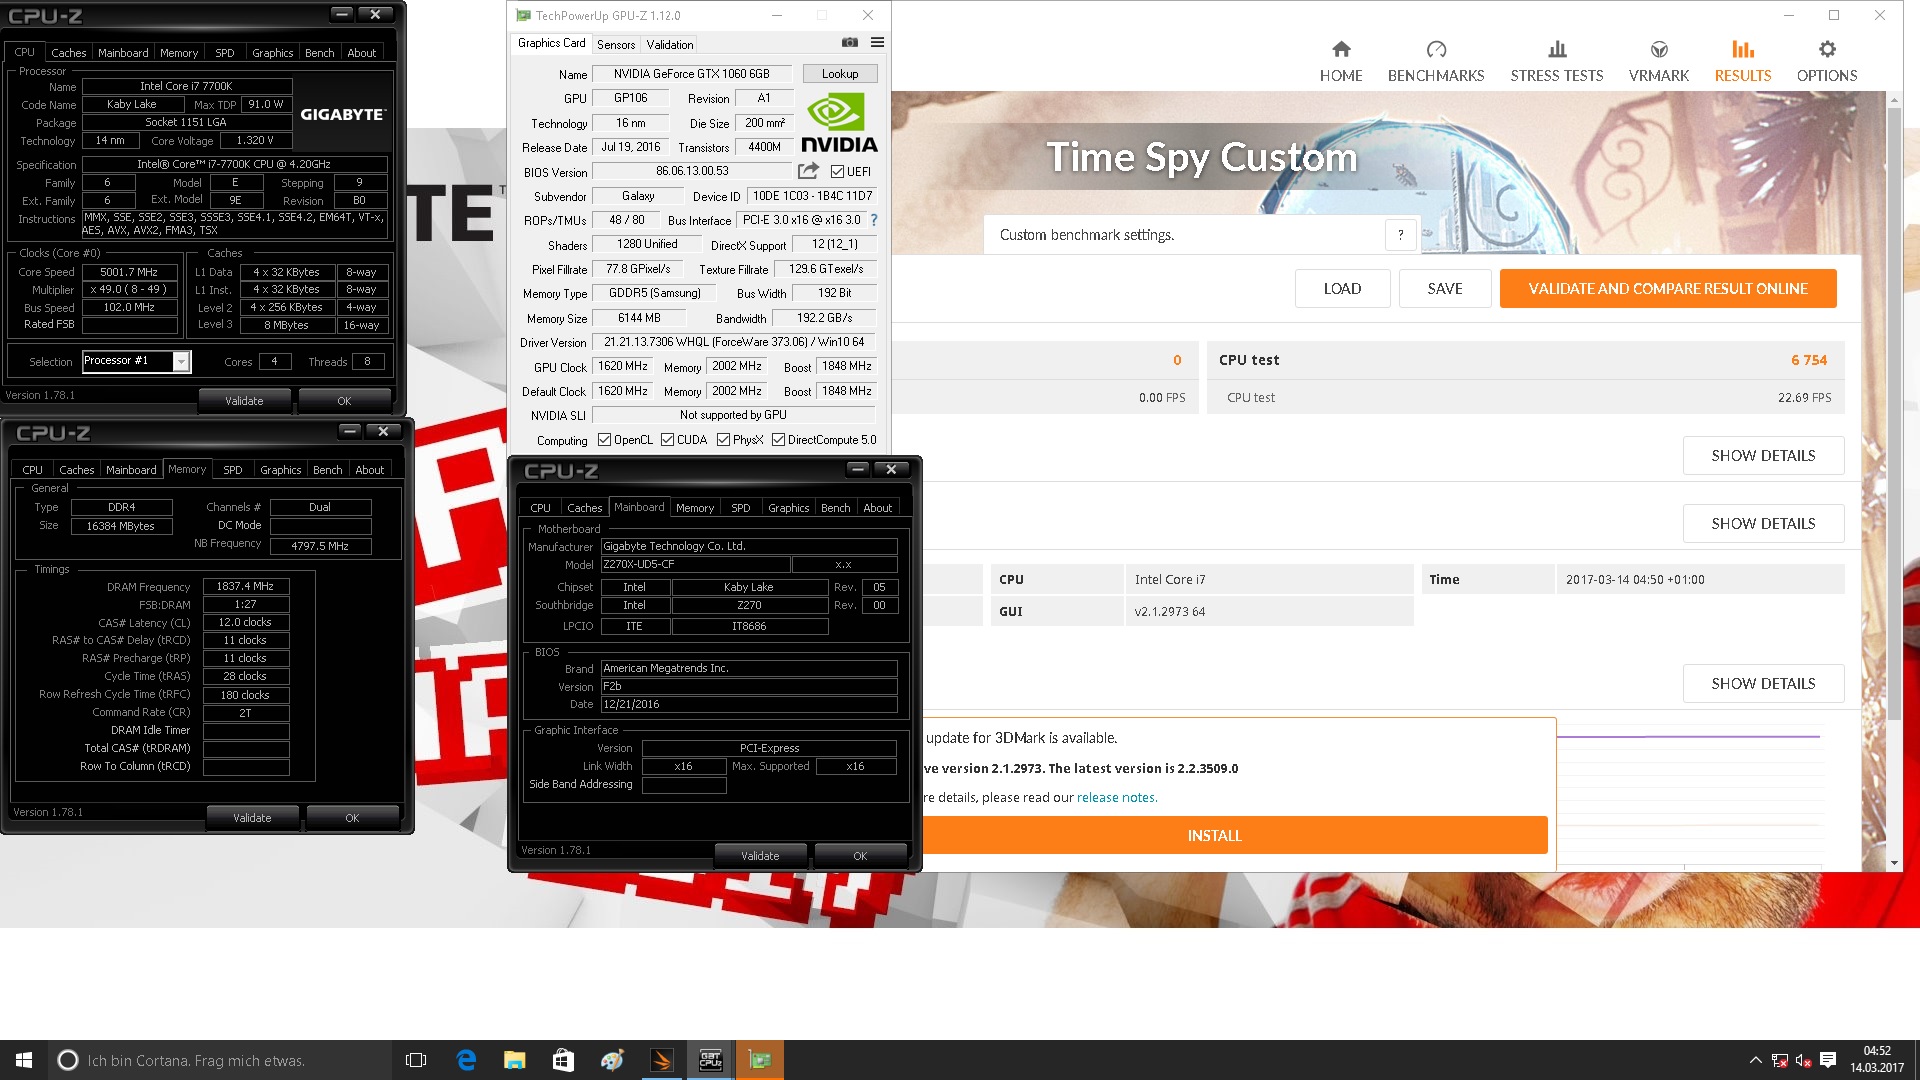Open the 3DMark Home section
This screenshot has width=1920, height=1080.
click(x=1341, y=61)
